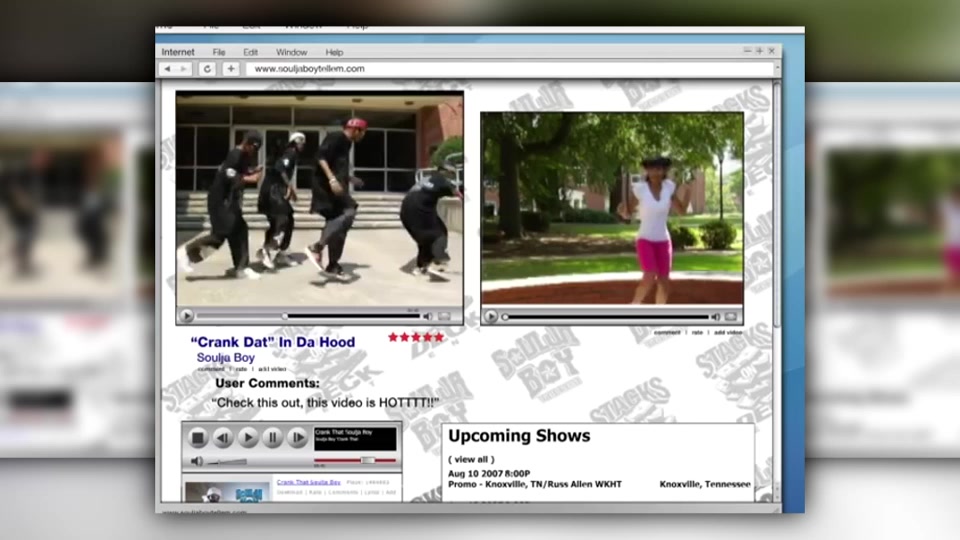Viewport: 960px width, 540px height.
Task: Click add video link under right video
Action: coord(728,332)
